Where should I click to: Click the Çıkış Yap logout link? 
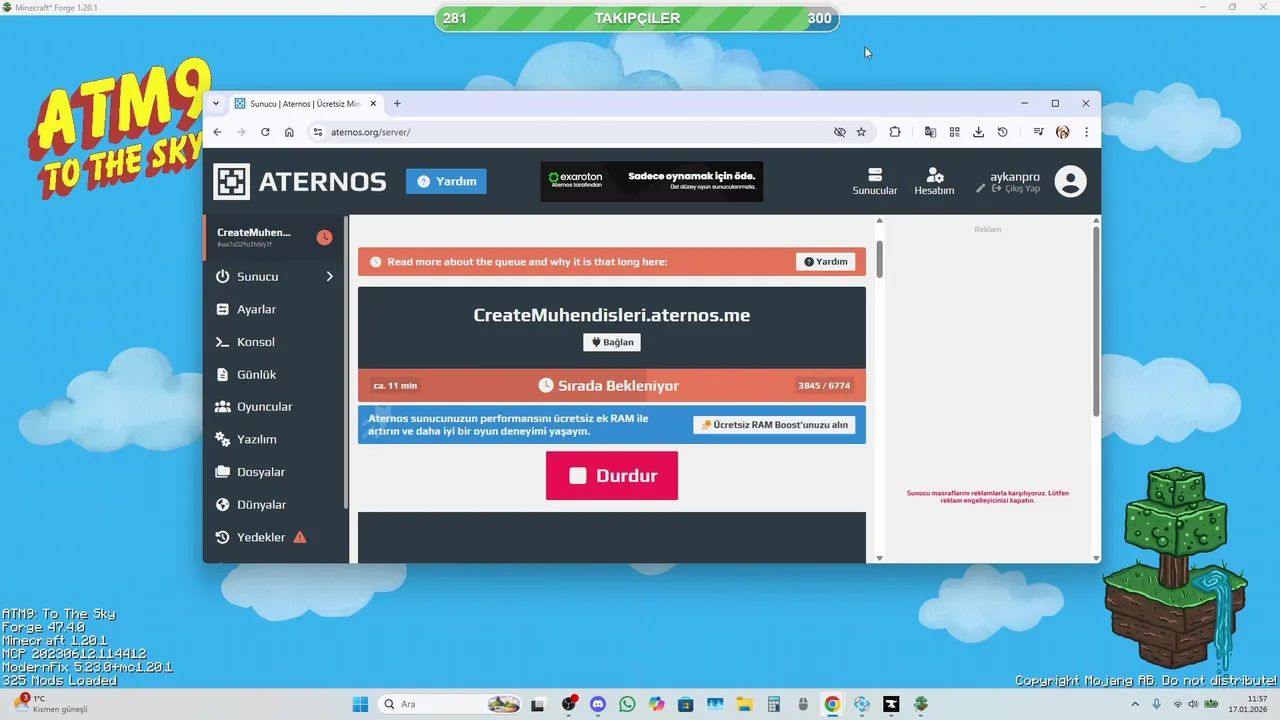click(x=1016, y=188)
